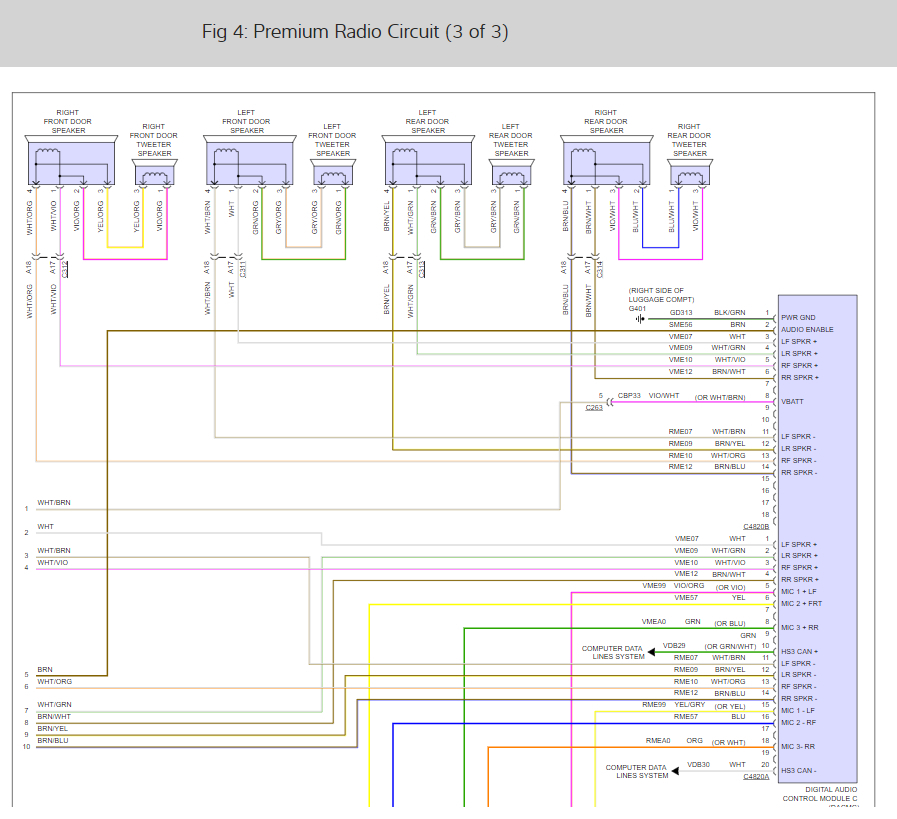This screenshot has width=897, height=819.
Task: Click the AUDIO ENABLE pin label
Action: (x=807, y=329)
